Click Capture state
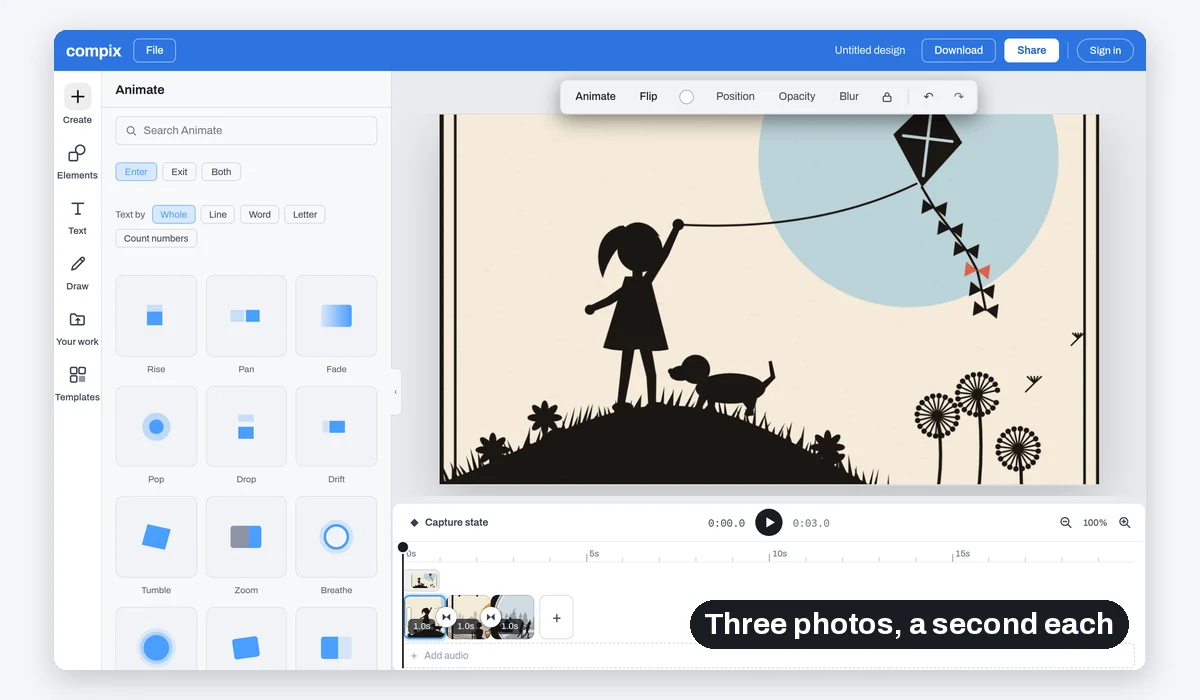The width and height of the screenshot is (1200, 700). tap(449, 523)
